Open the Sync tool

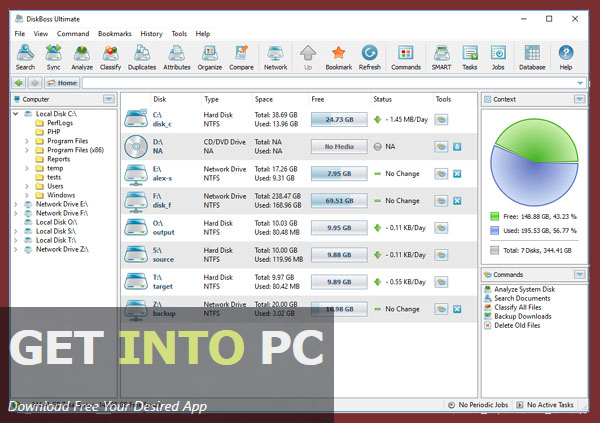click(53, 57)
